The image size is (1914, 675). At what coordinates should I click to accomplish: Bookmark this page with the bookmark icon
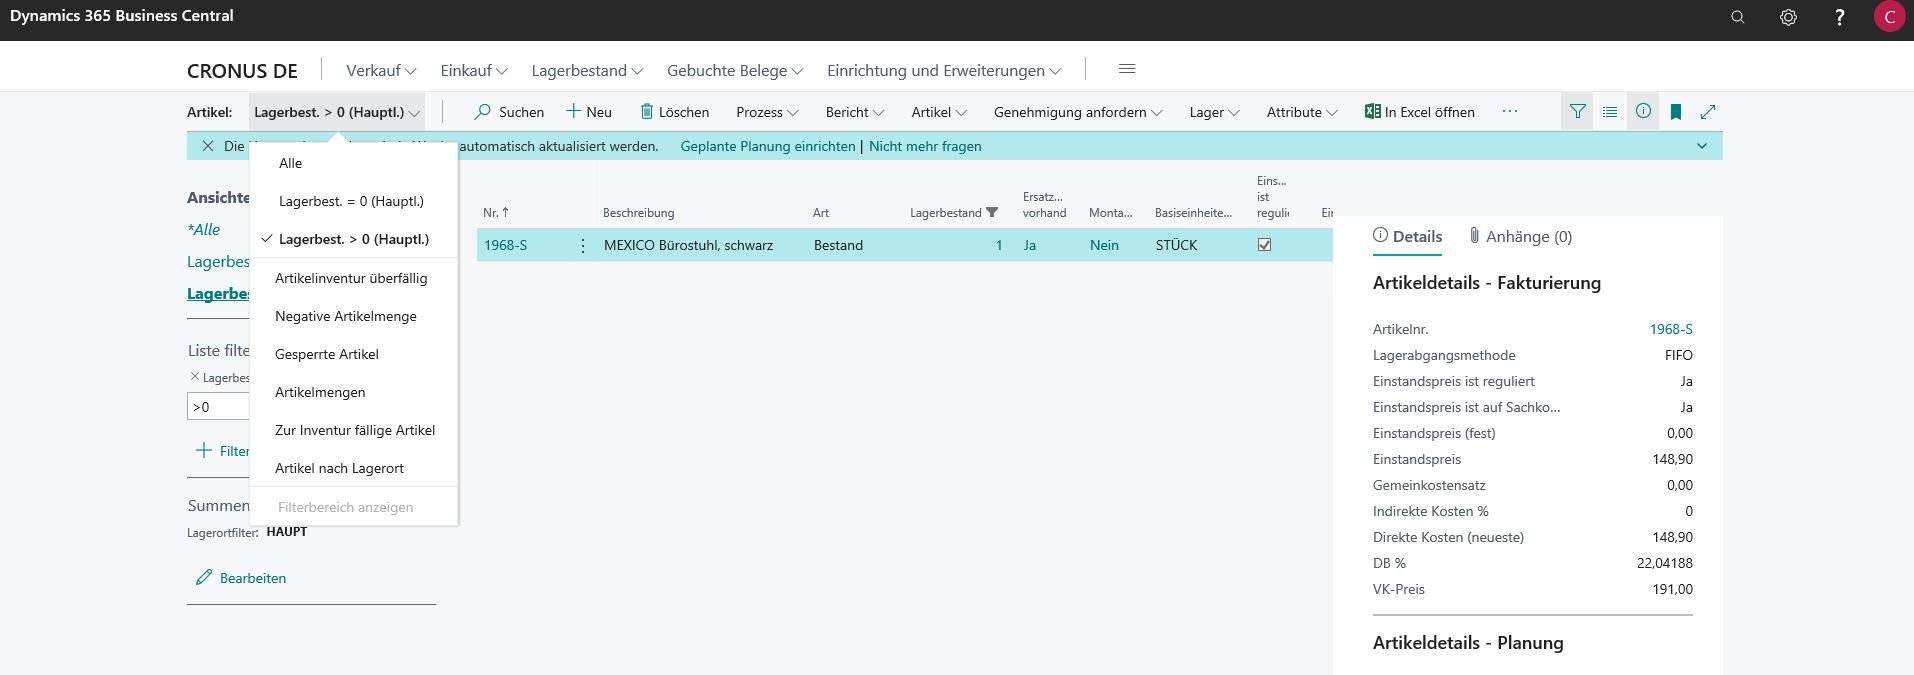click(1676, 112)
